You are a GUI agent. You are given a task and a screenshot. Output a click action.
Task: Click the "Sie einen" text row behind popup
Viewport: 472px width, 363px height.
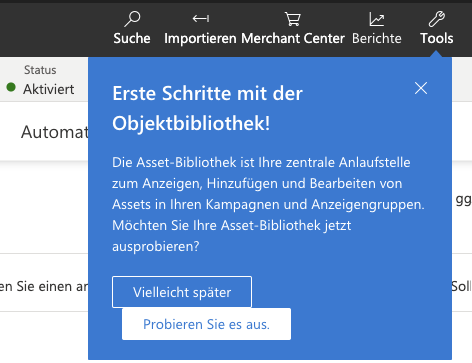pos(44,286)
